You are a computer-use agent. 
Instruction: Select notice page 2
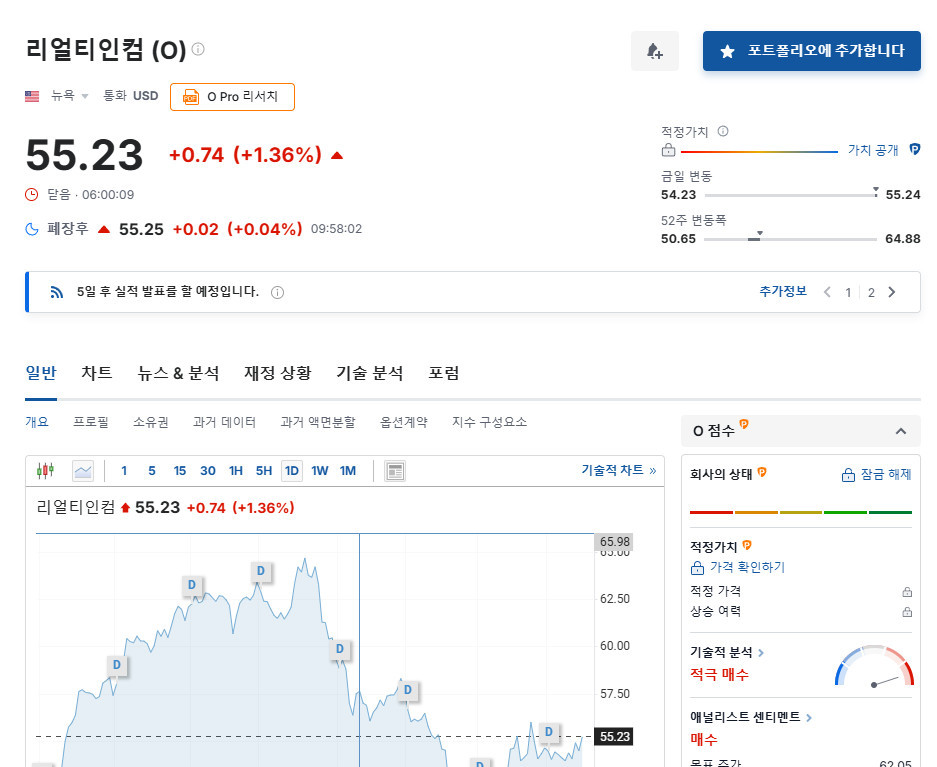tap(871, 293)
